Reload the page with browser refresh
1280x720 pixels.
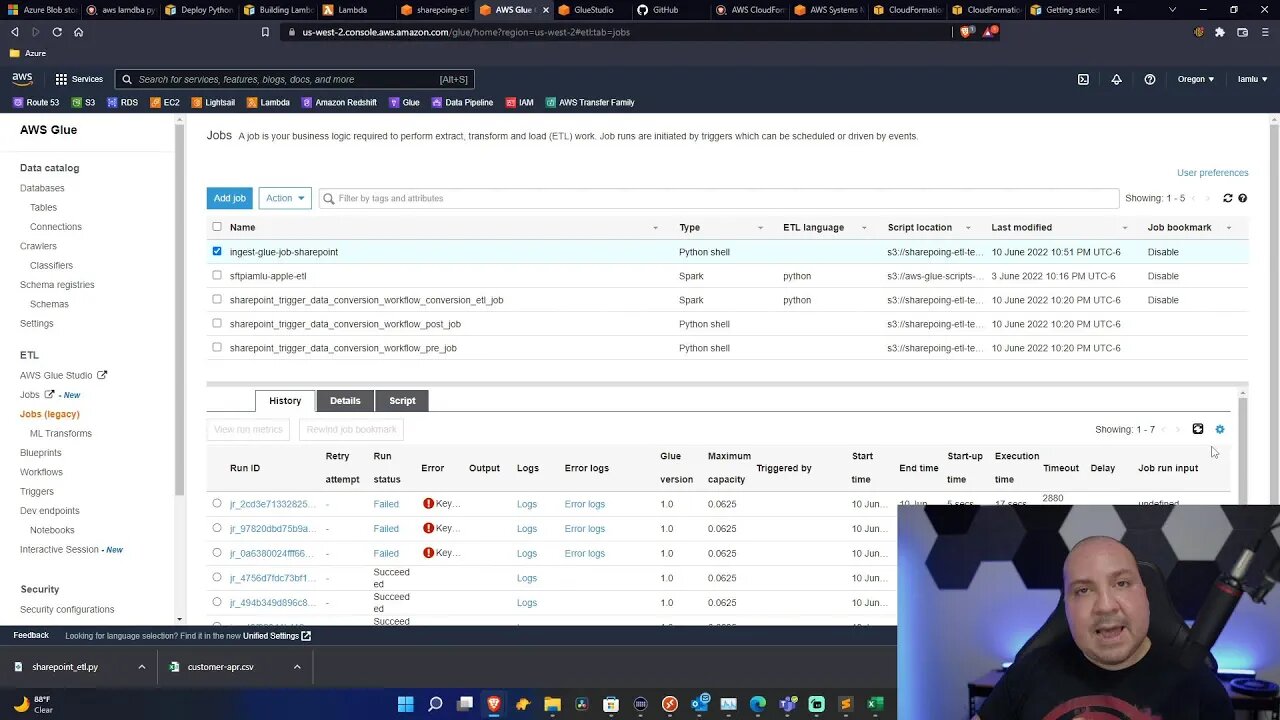point(57,32)
